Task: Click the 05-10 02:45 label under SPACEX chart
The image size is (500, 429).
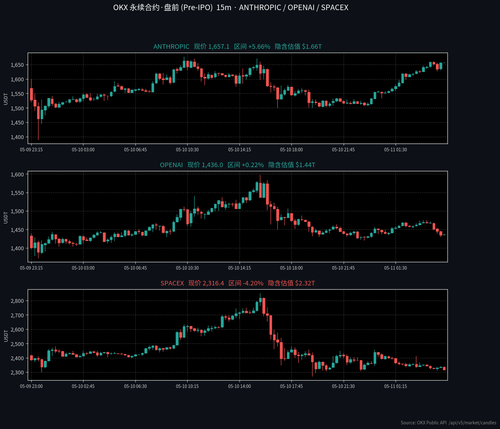Action: point(83,386)
